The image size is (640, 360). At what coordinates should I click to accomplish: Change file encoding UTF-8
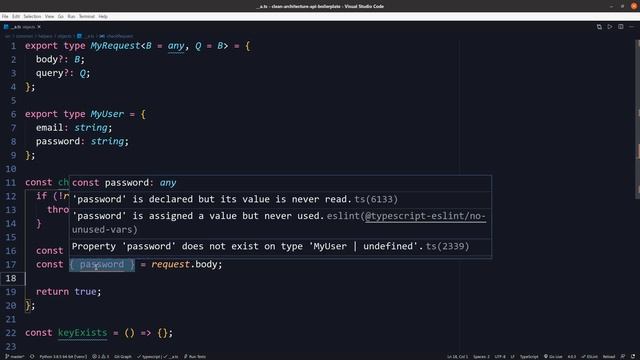click(500, 356)
